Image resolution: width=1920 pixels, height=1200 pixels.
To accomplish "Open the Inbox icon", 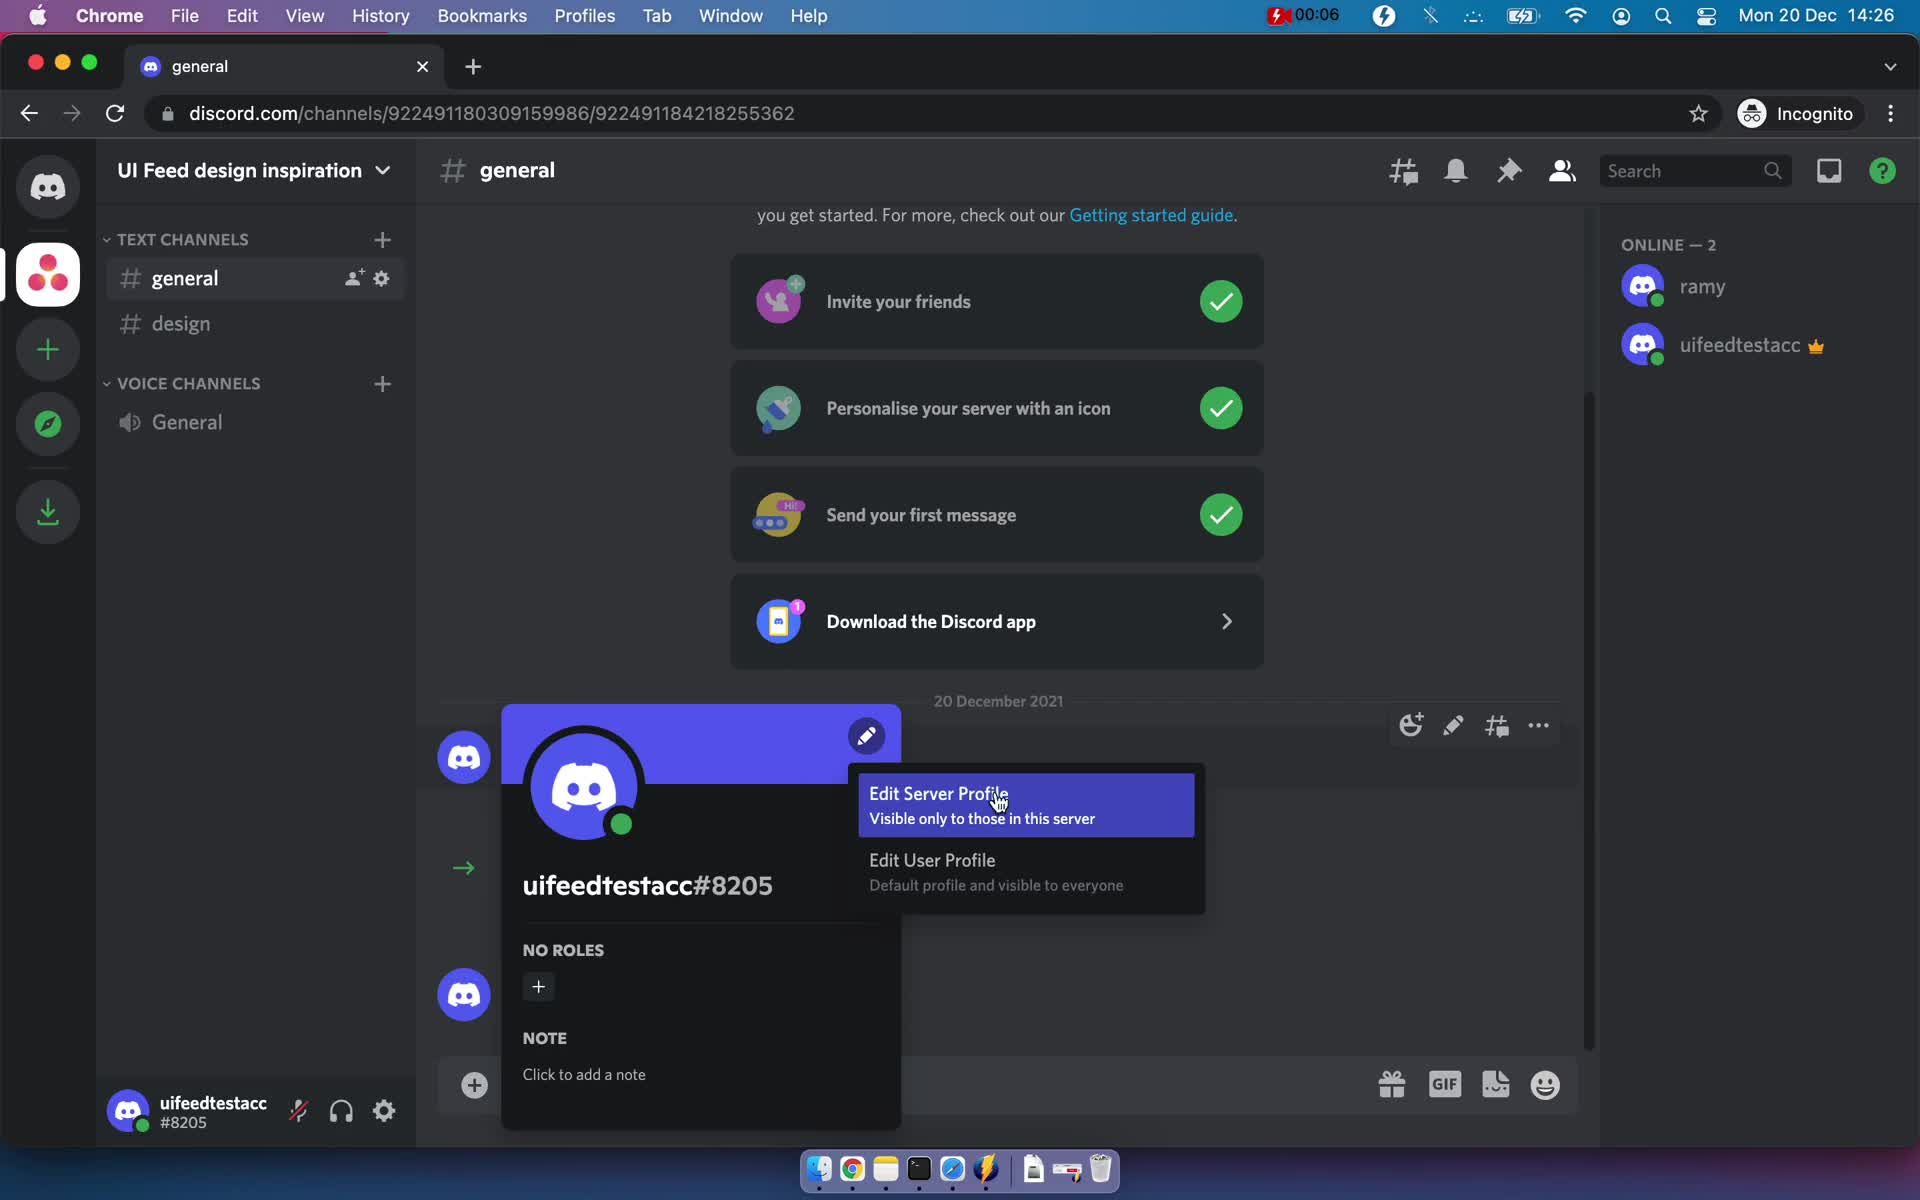I will click(1829, 171).
